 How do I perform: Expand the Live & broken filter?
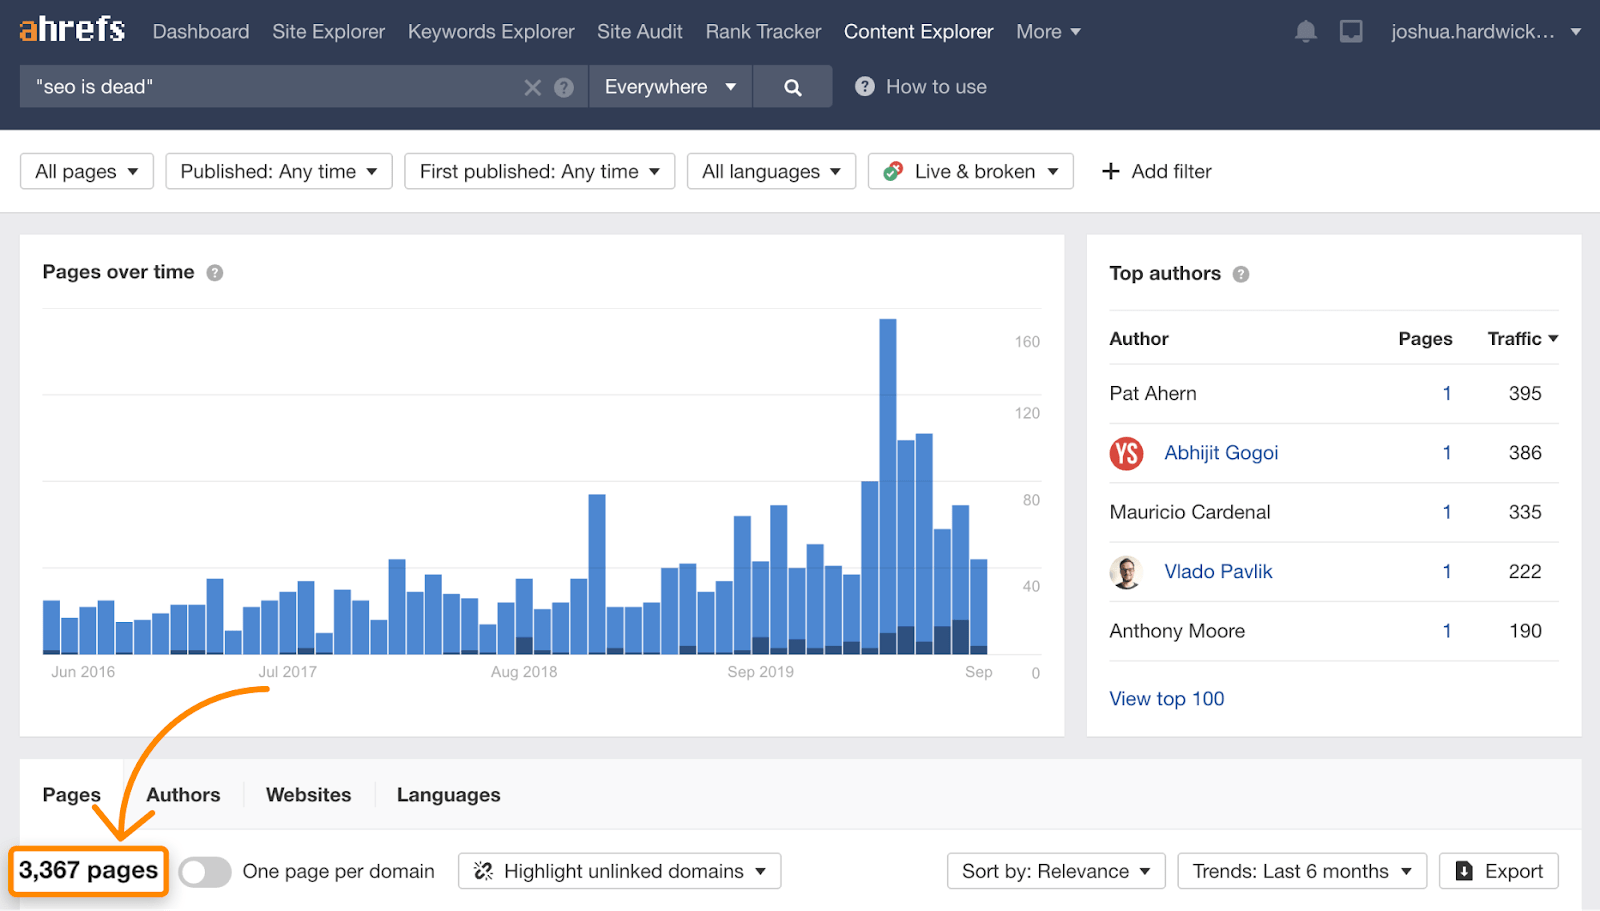(x=970, y=172)
